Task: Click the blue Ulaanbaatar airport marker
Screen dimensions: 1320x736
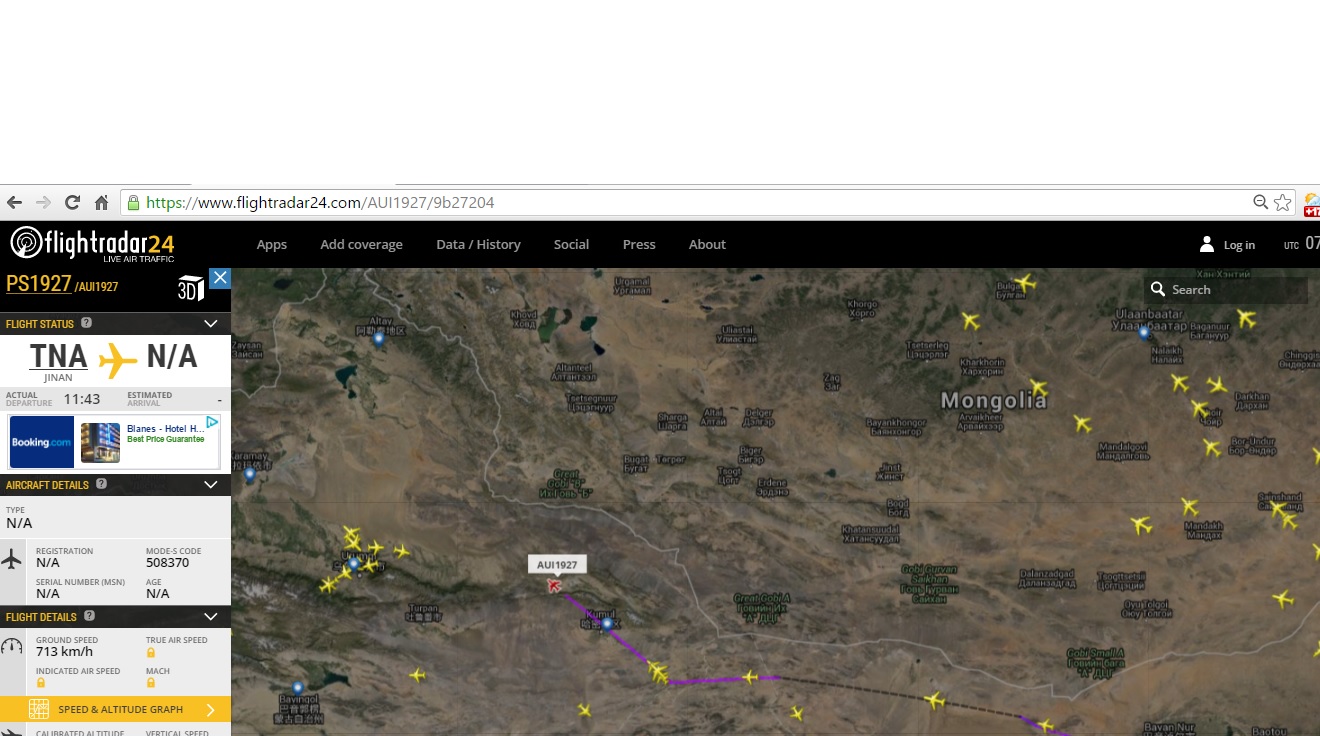Action: [x=1144, y=332]
